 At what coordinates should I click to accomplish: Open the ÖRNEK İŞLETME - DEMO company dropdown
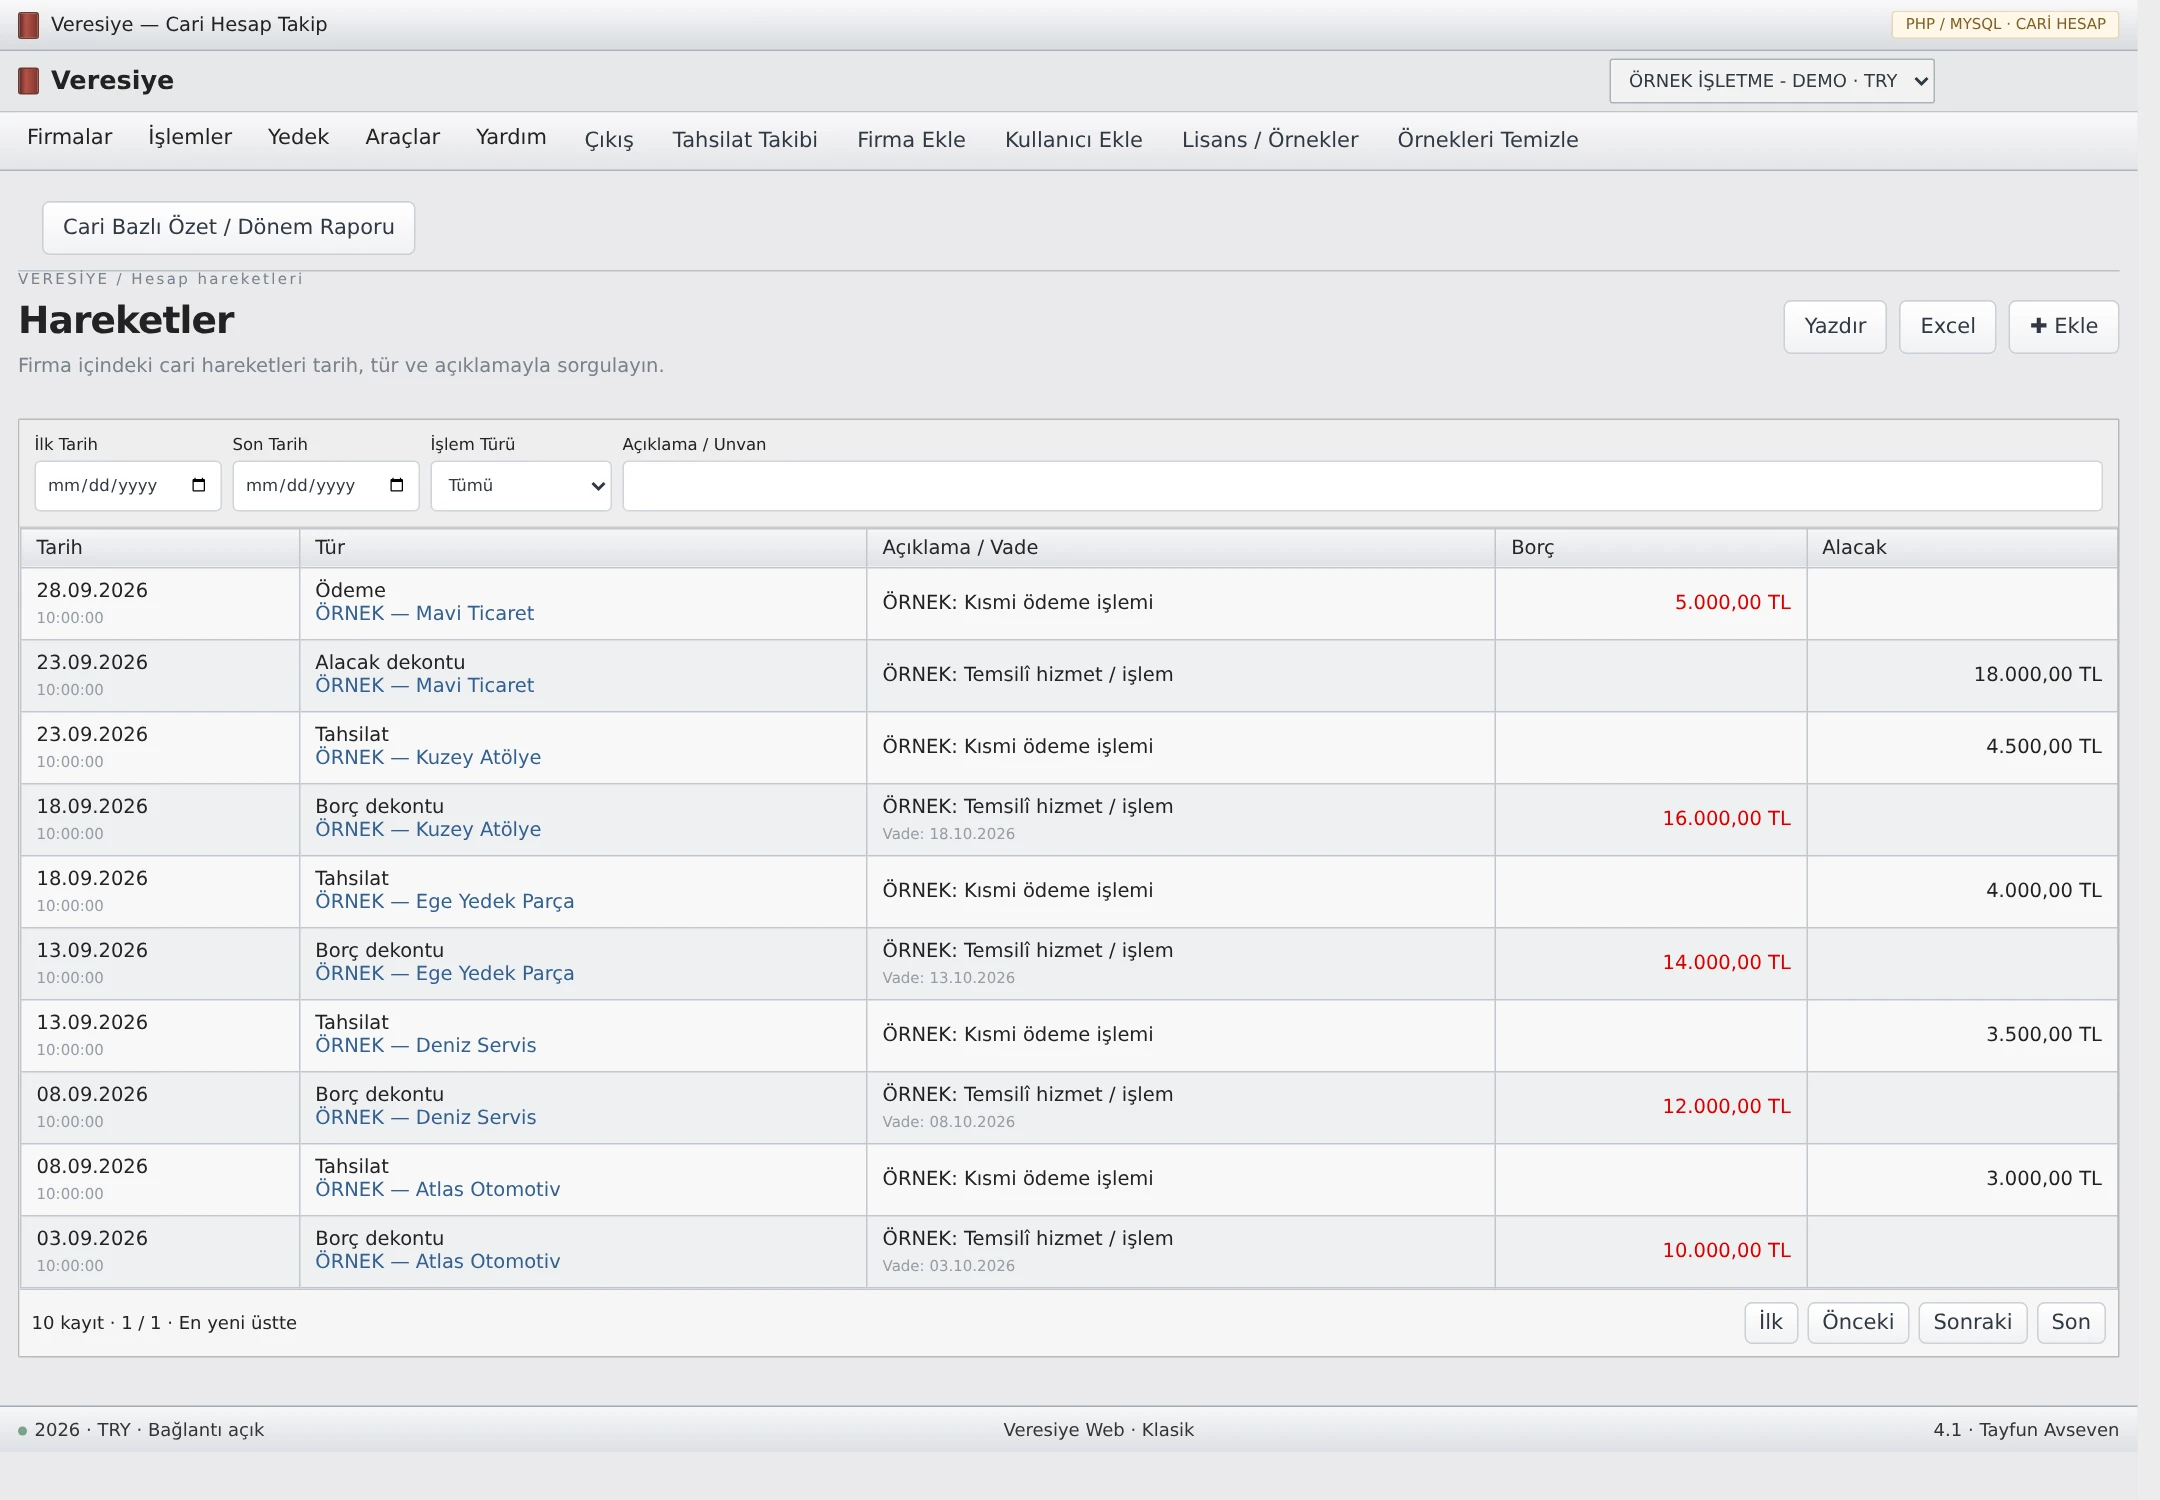coord(1772,81)
